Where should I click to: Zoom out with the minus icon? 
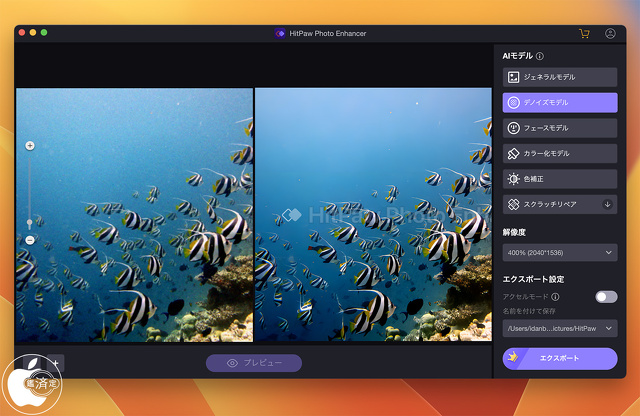(30, 240)
